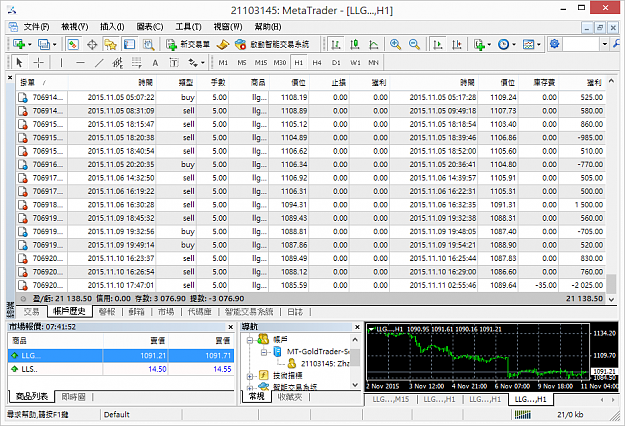Open the MetaEditor yellow book icon

pos(223,44)
